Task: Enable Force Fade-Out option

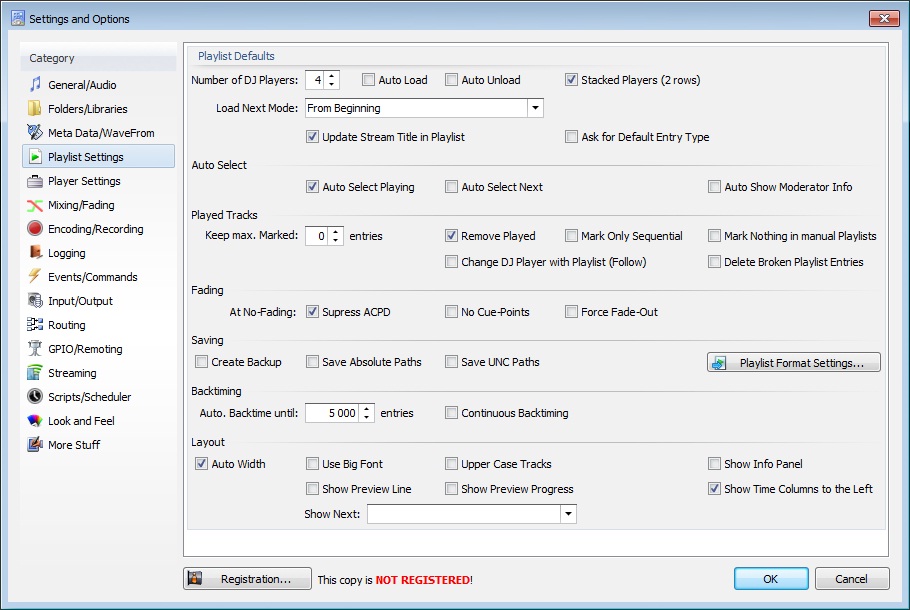Action: [x=569, y=312]
